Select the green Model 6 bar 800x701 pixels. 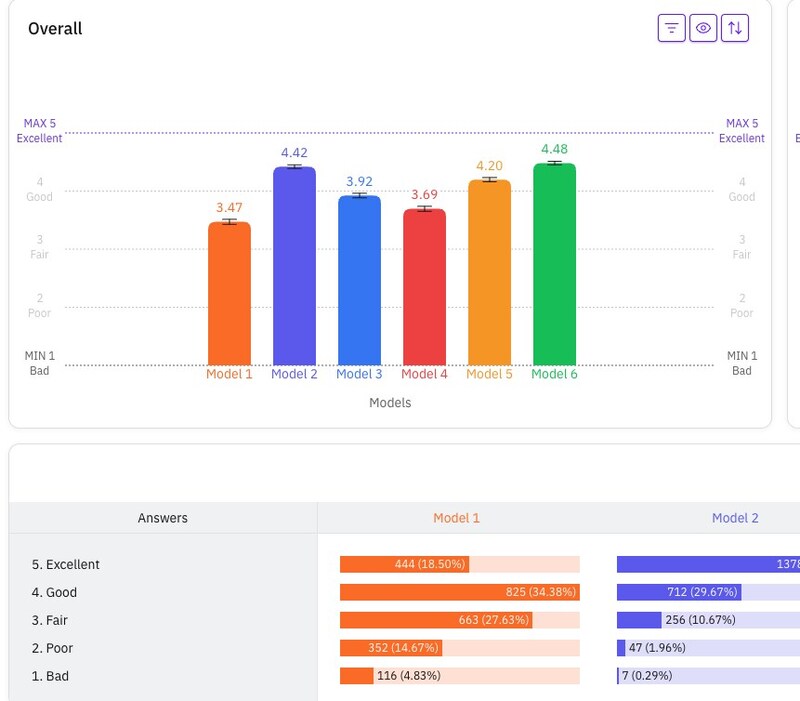tap(555, 264)
